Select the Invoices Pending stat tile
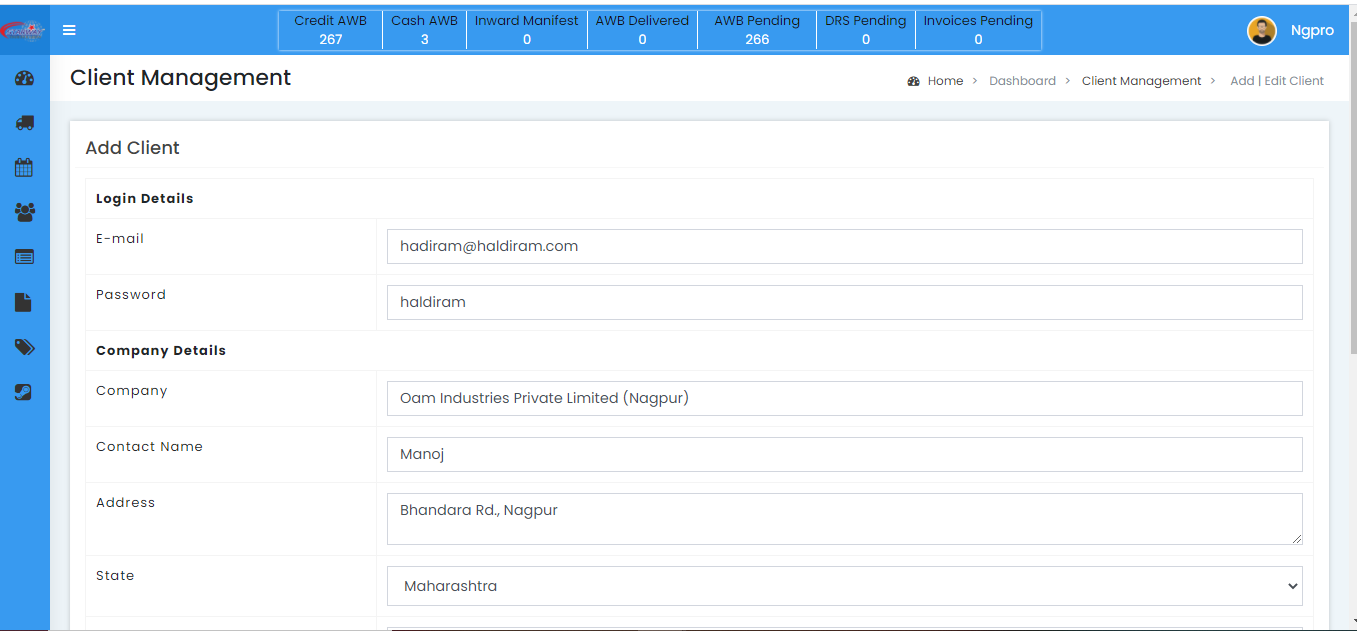Screen dimensions: 1357x631 (978, 30)
